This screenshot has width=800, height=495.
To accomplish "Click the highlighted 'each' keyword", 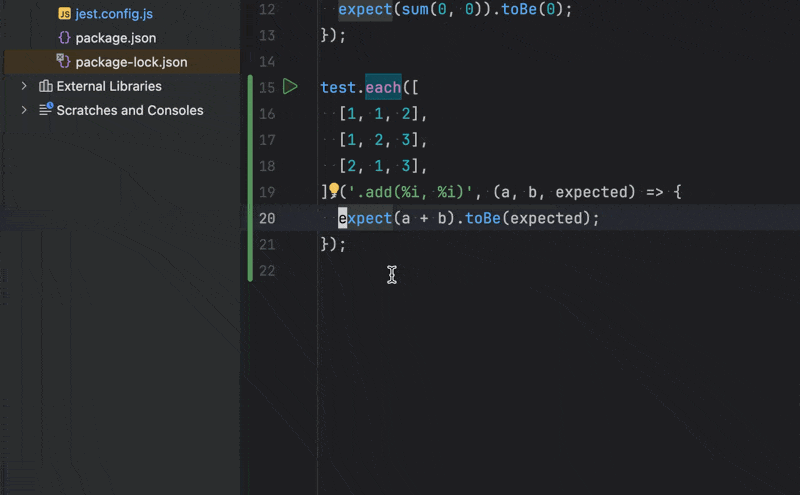I will (x=383, y=87).
